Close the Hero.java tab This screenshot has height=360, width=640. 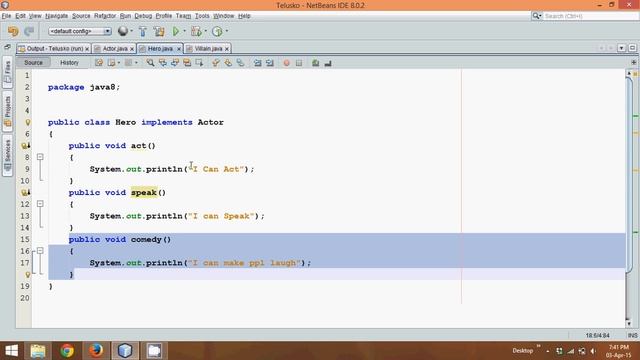click(178, 49)
